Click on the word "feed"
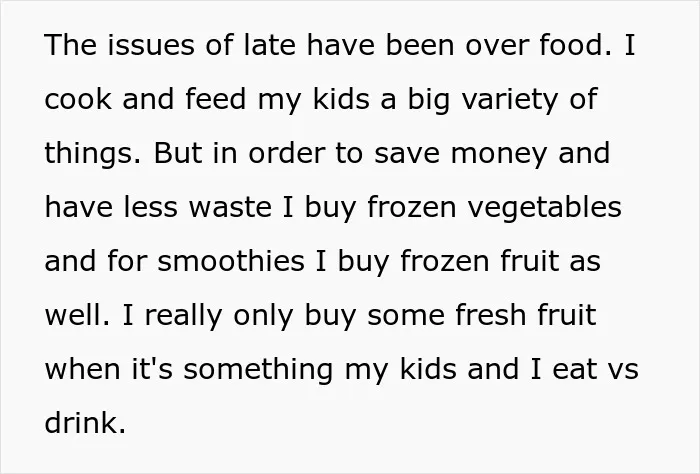Viewport: 700px width, 474px height. (216, 99)
